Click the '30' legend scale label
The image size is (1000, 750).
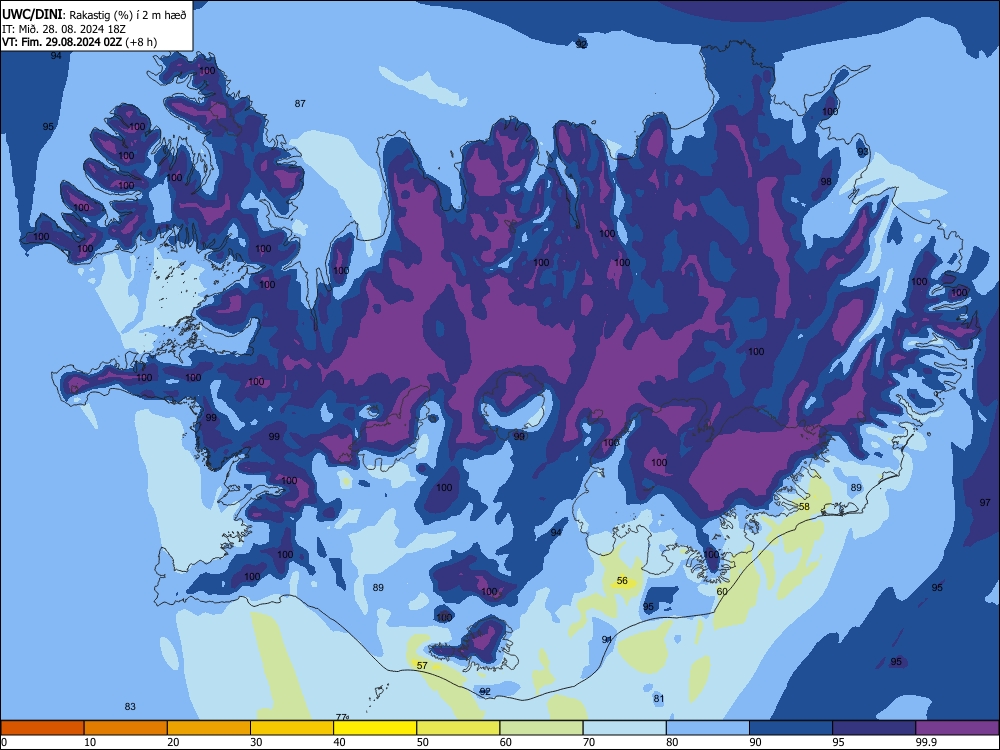256,742
